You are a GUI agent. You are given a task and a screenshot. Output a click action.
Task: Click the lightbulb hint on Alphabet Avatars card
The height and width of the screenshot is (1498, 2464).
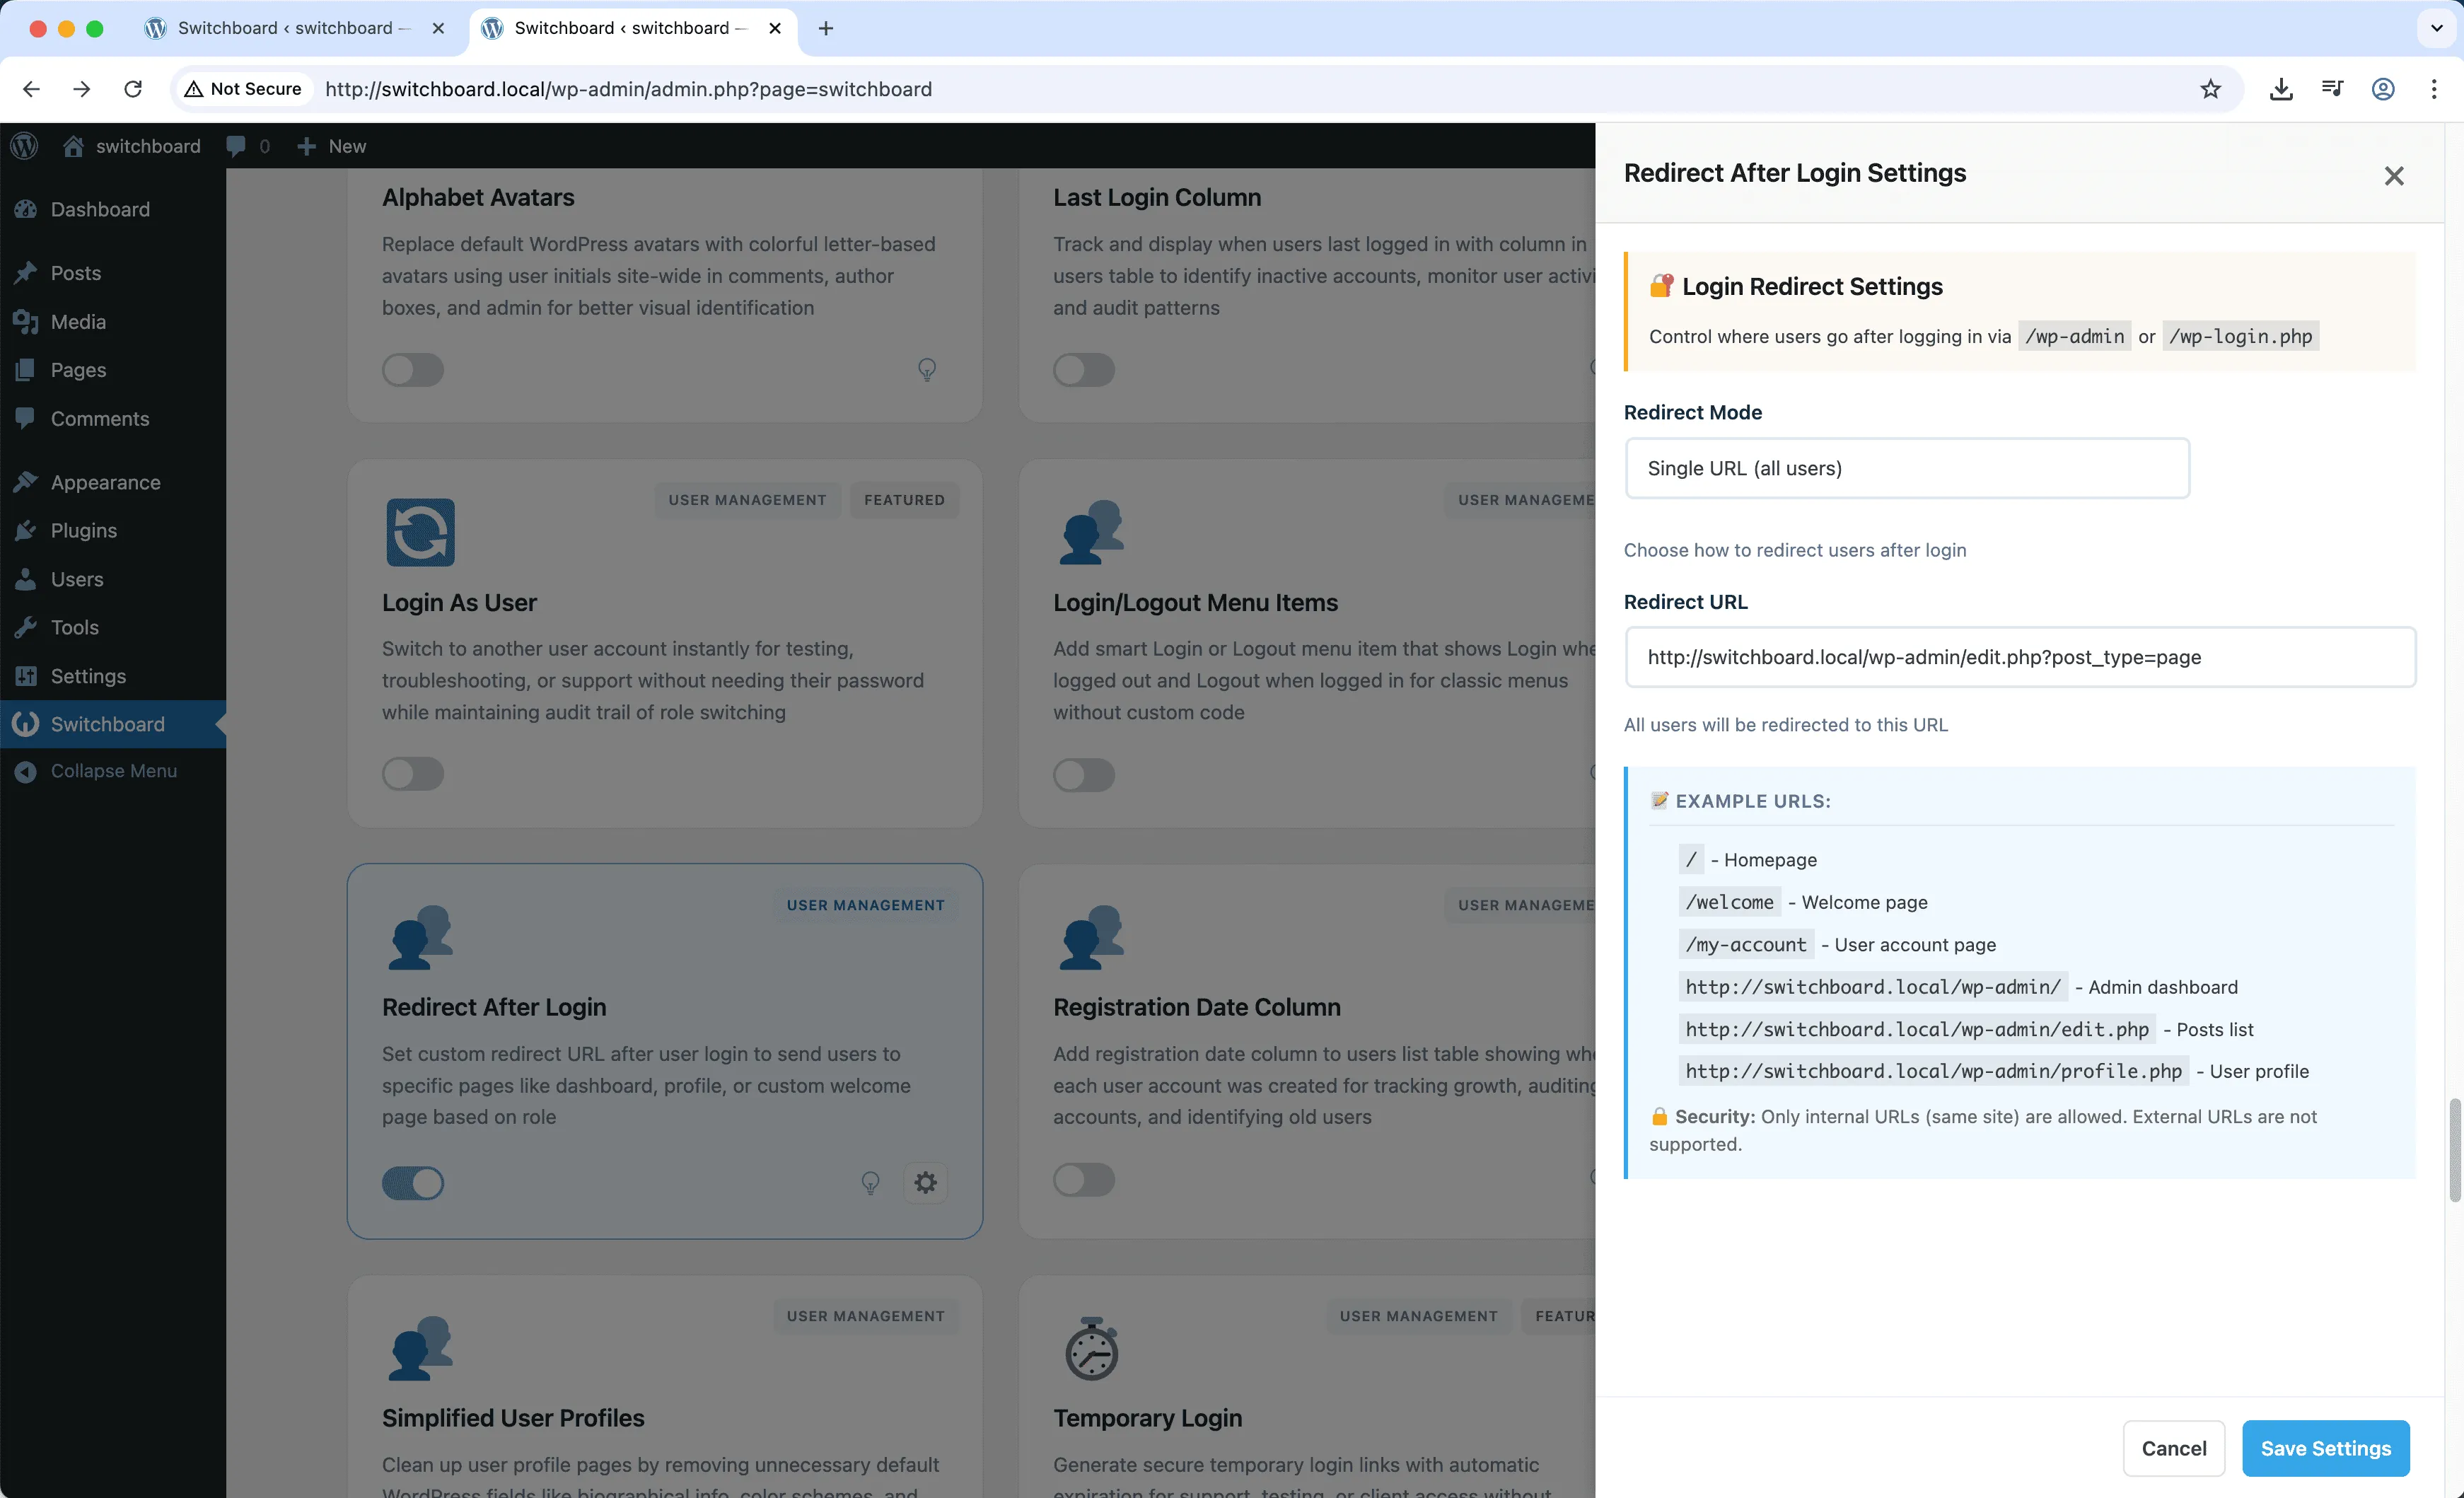tap(927, 370)
